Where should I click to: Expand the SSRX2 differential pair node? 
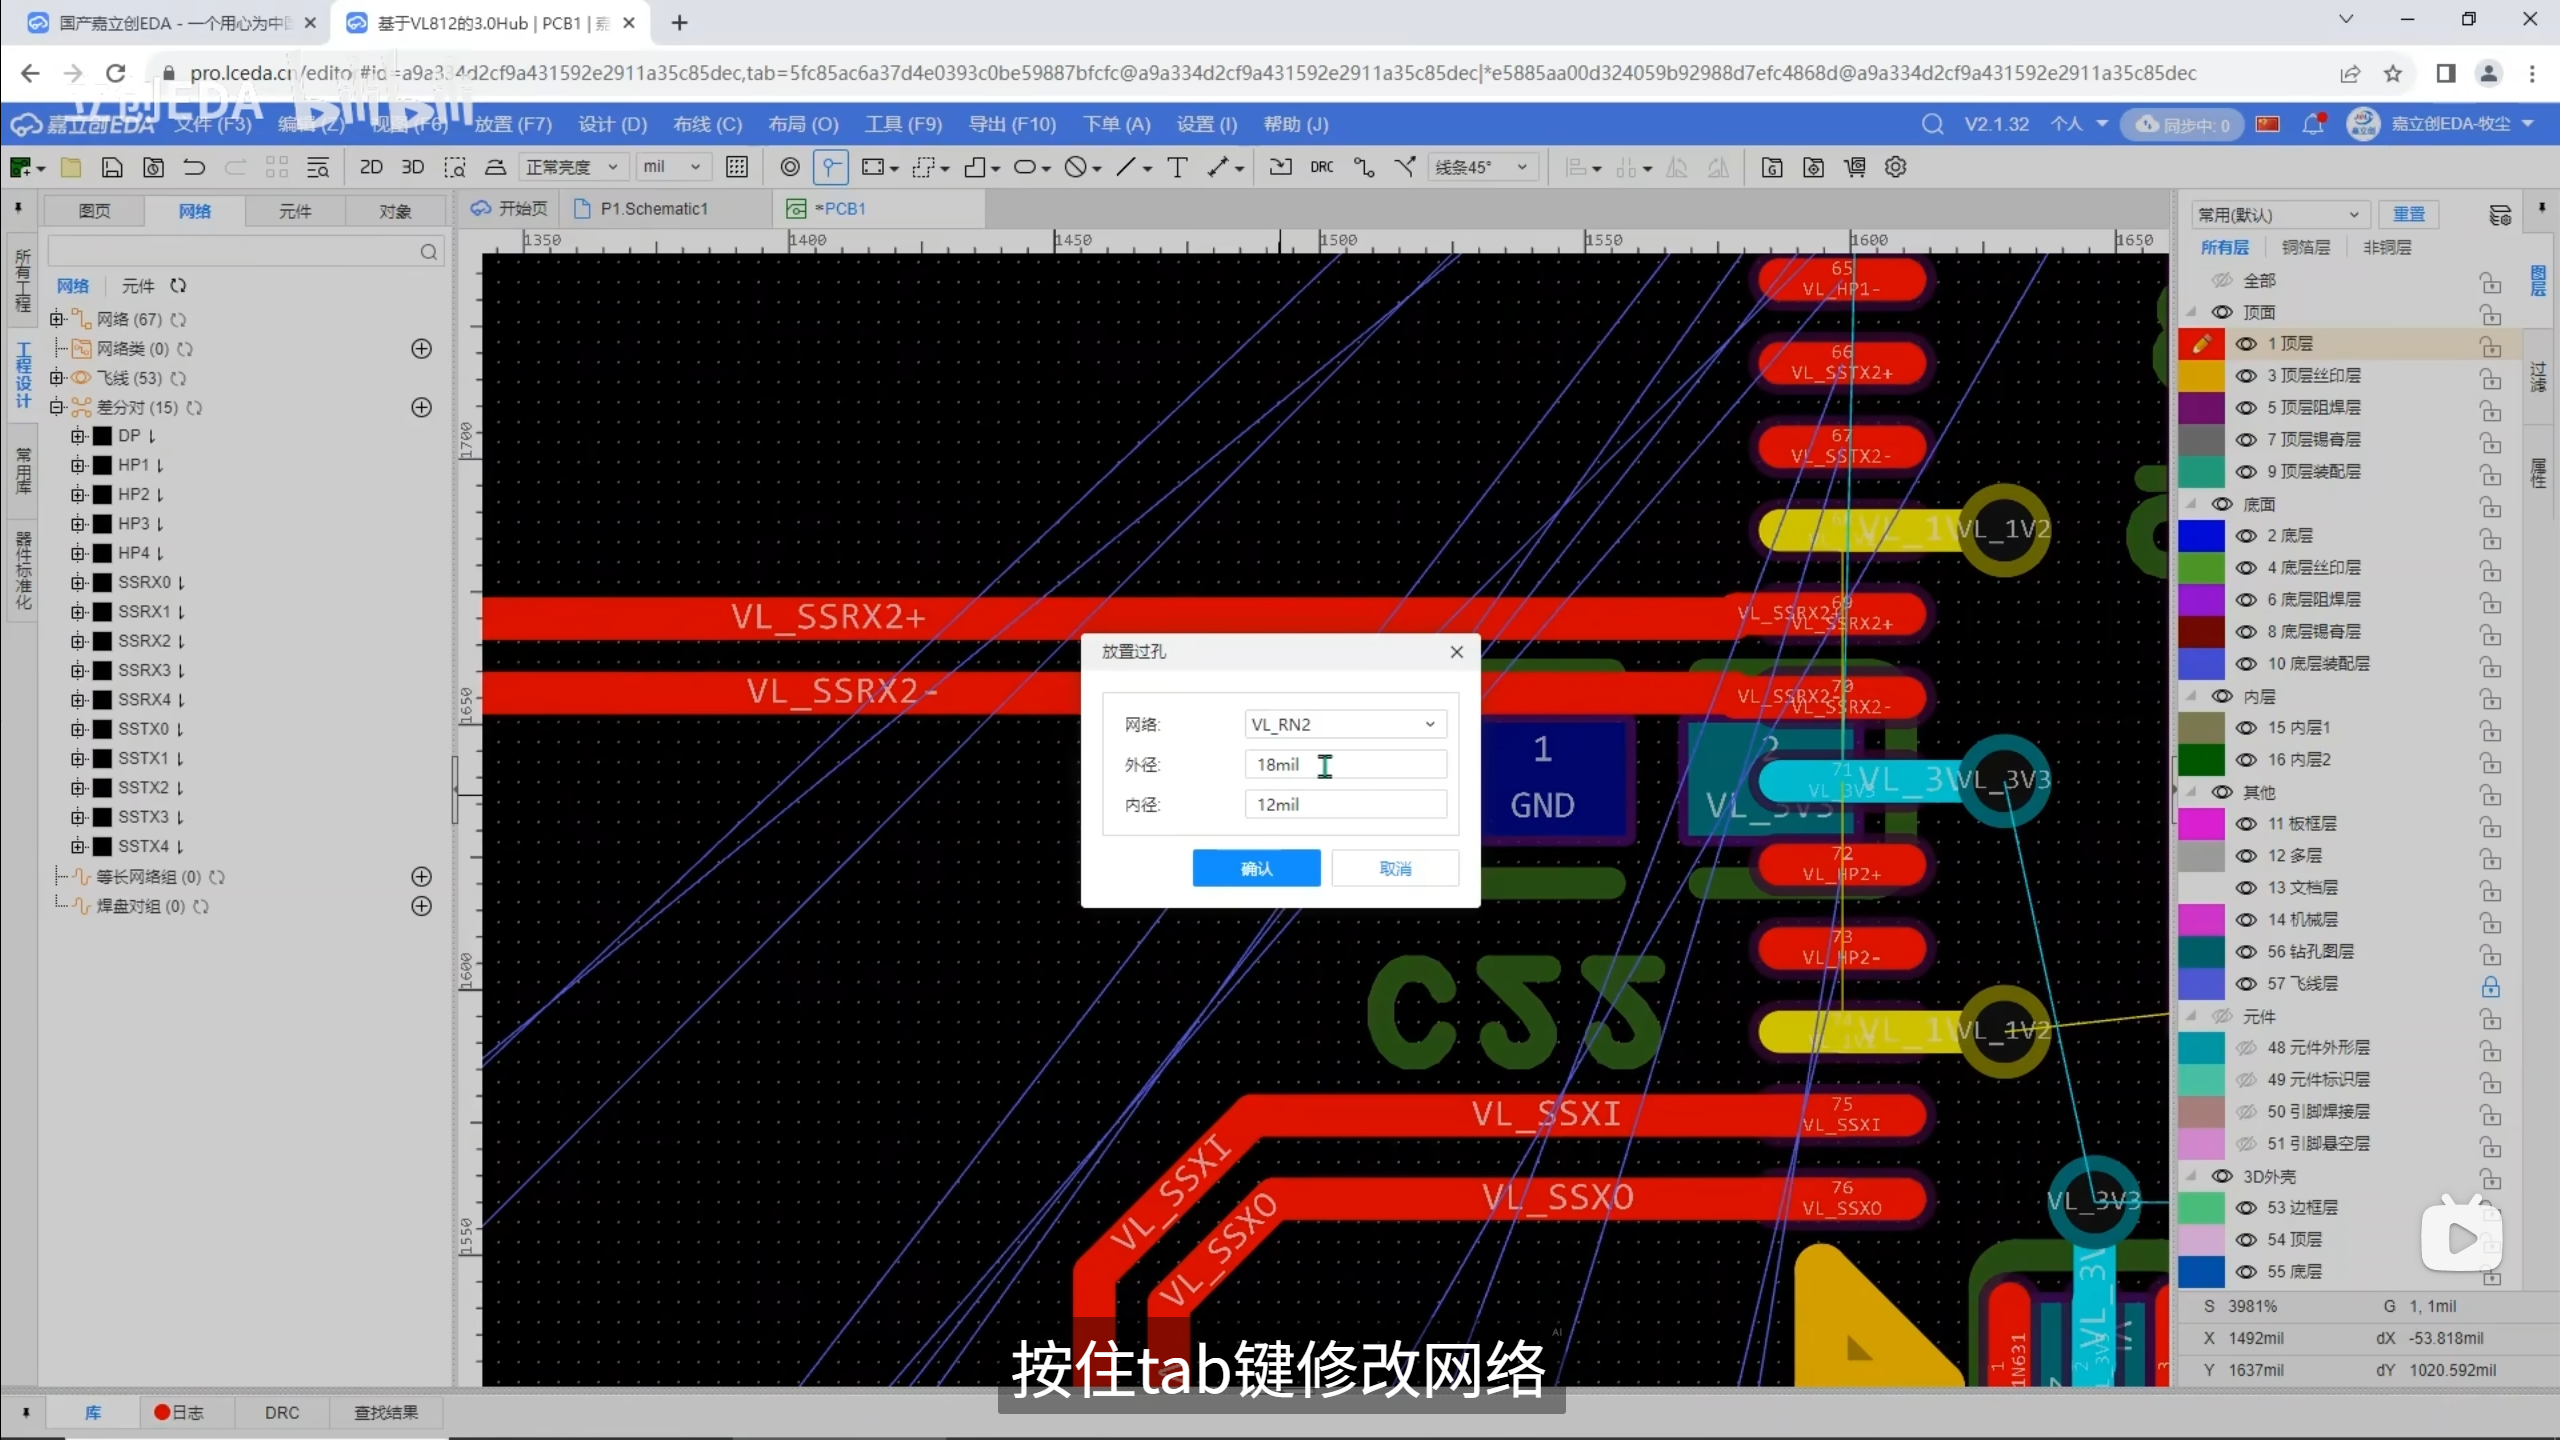[78, 641]
